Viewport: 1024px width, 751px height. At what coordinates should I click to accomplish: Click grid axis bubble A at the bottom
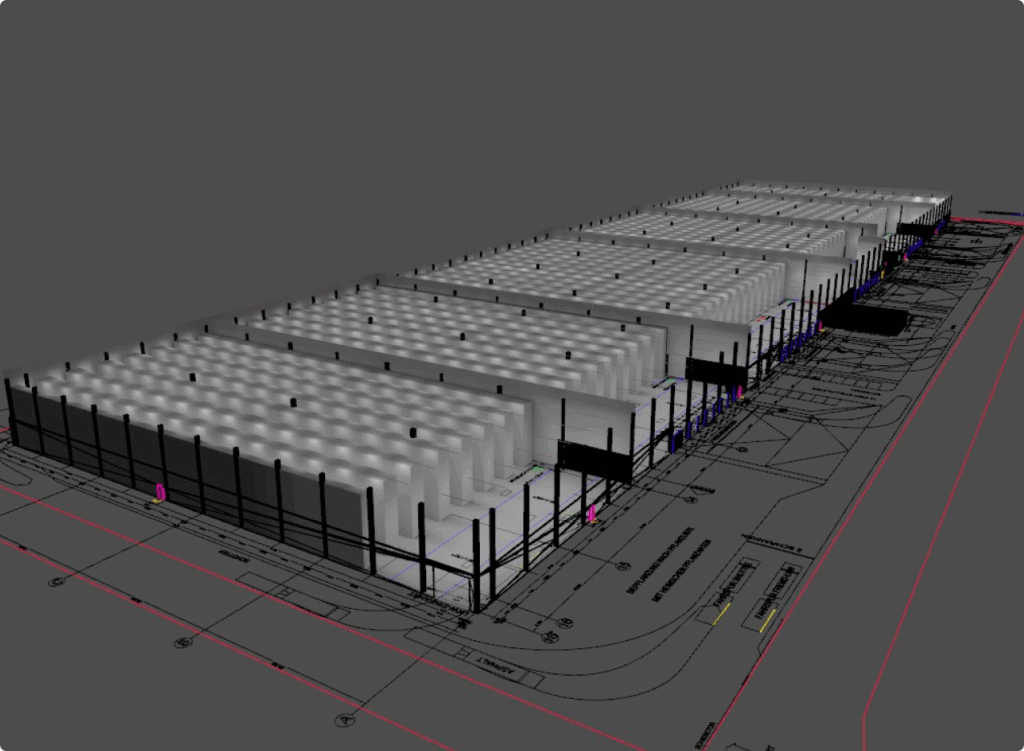click(x=345, y=718)
